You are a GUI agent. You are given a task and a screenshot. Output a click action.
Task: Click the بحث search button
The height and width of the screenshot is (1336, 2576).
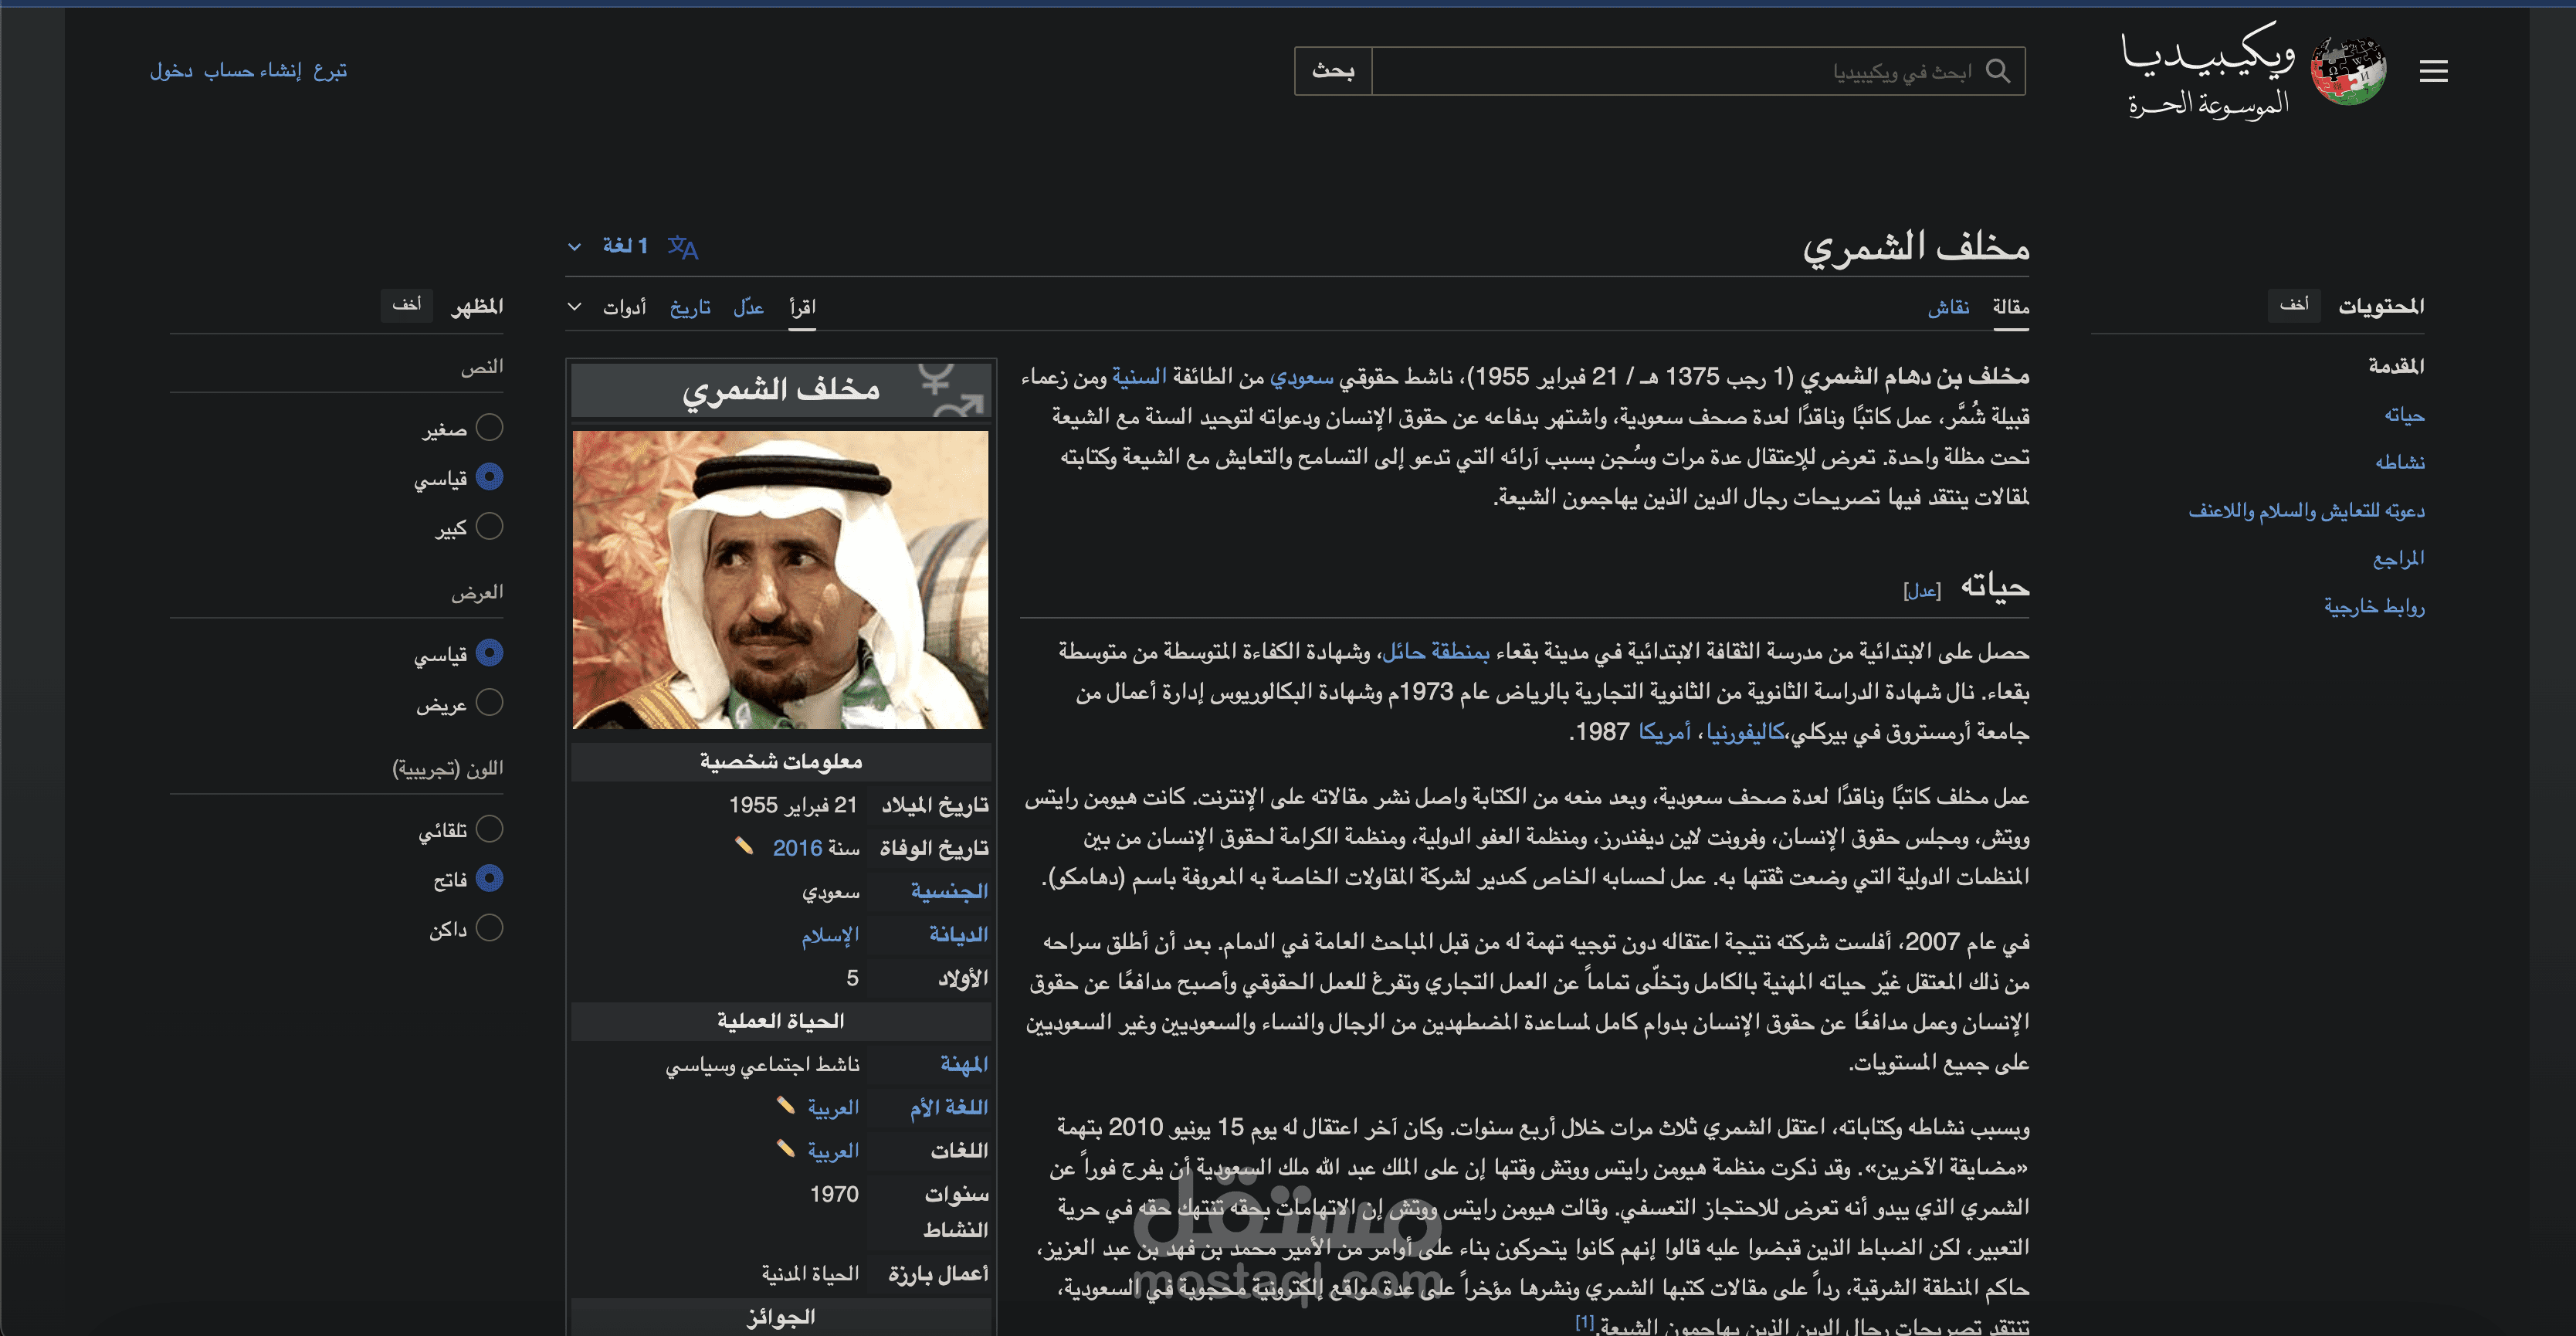(1333, 71)
